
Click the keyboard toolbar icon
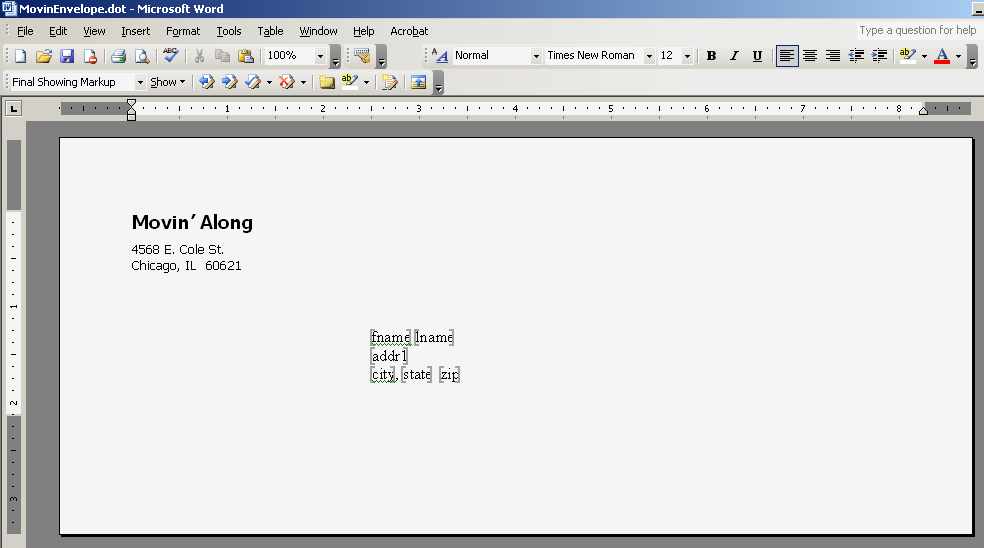coord(362,56)
